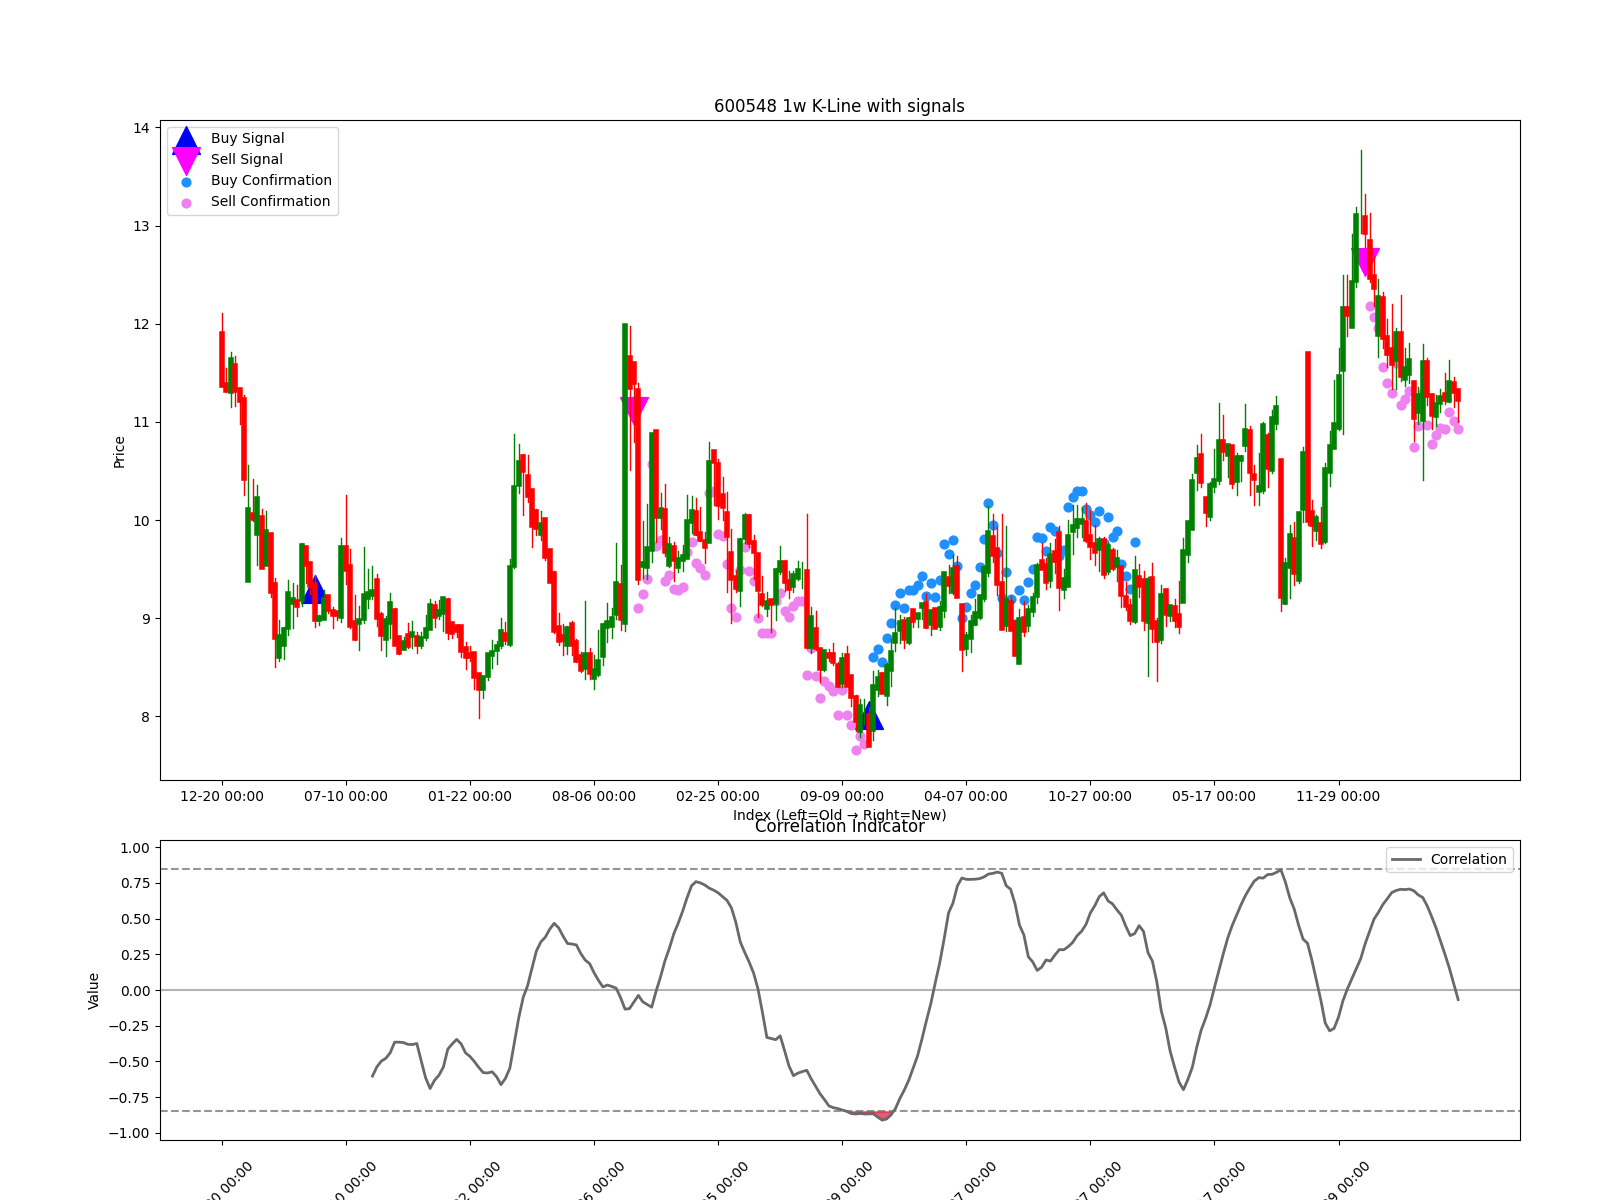Click price axis tick '8'
This screenshot has height=1200, width=1600.
point(145,716)
